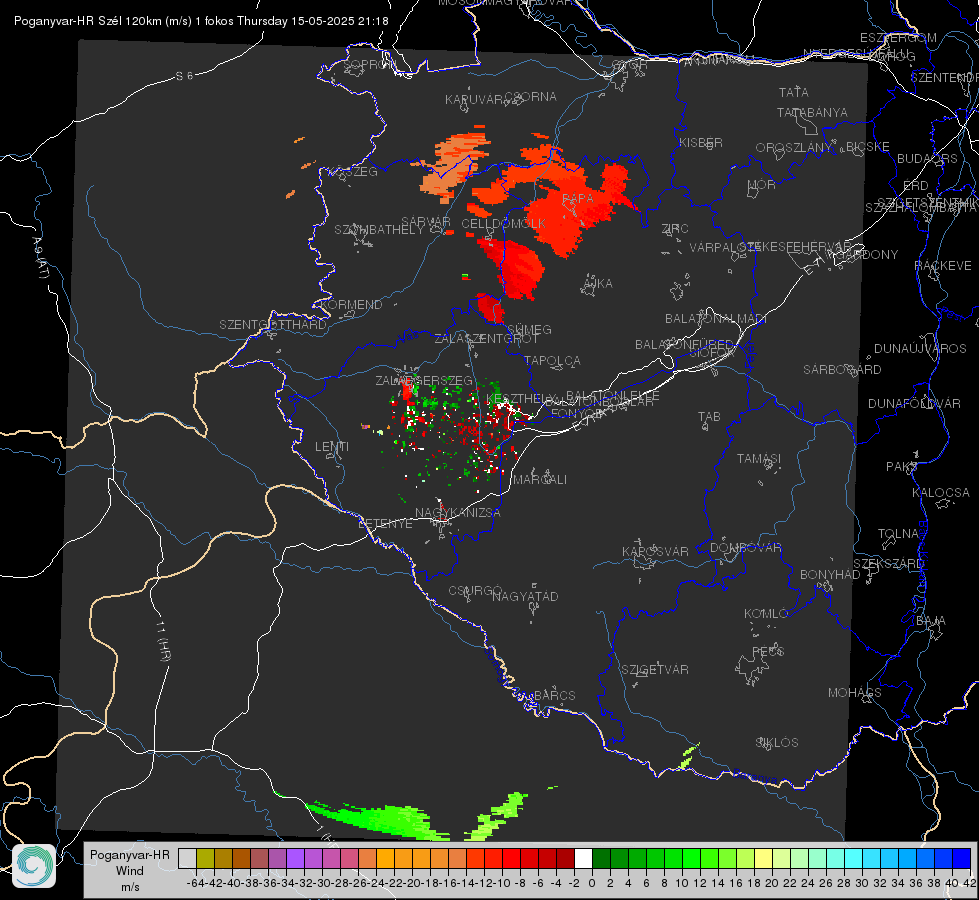Select the gray swatch at the legend's left end
The image size is (979, 900).
click(187, 858)
